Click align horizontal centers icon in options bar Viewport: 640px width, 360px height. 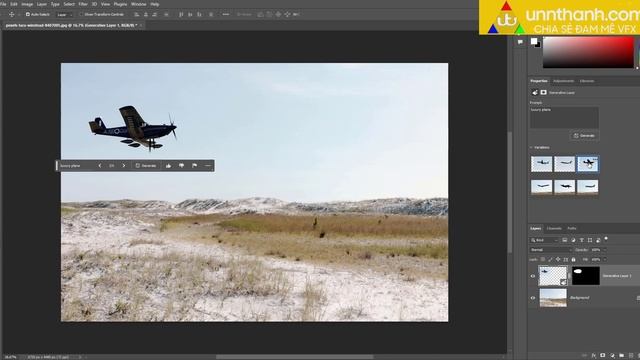tap(146, 14)
